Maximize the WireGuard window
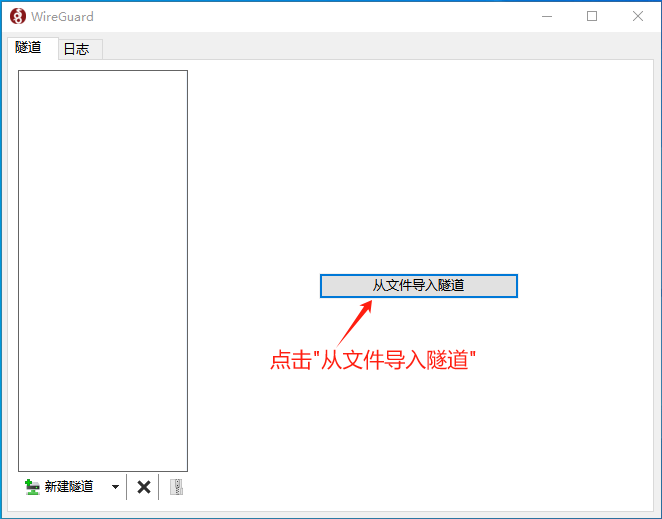 (x=592, y=16)
